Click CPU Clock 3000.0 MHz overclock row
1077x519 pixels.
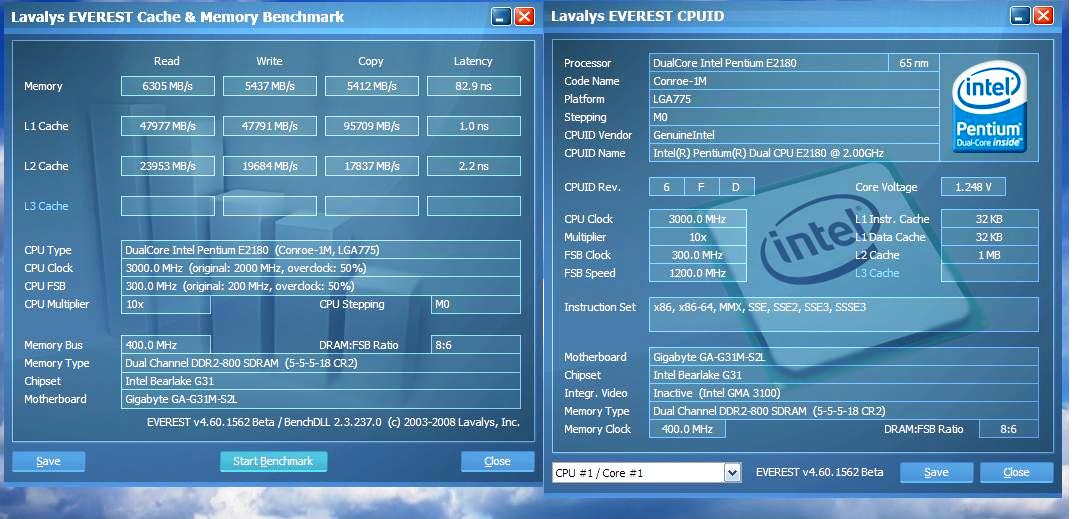coord(321,268)
